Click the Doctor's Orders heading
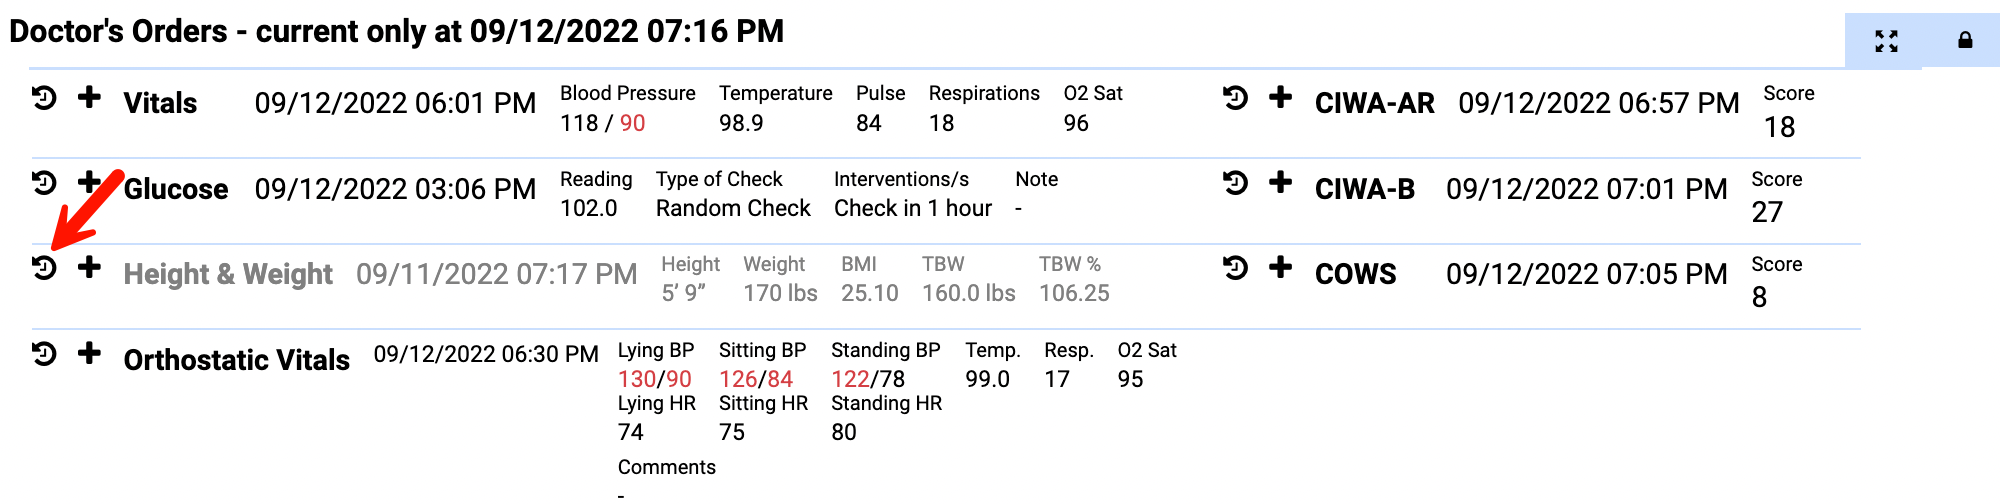Screen dimensions: 2000x504 [x=396, y=31]
